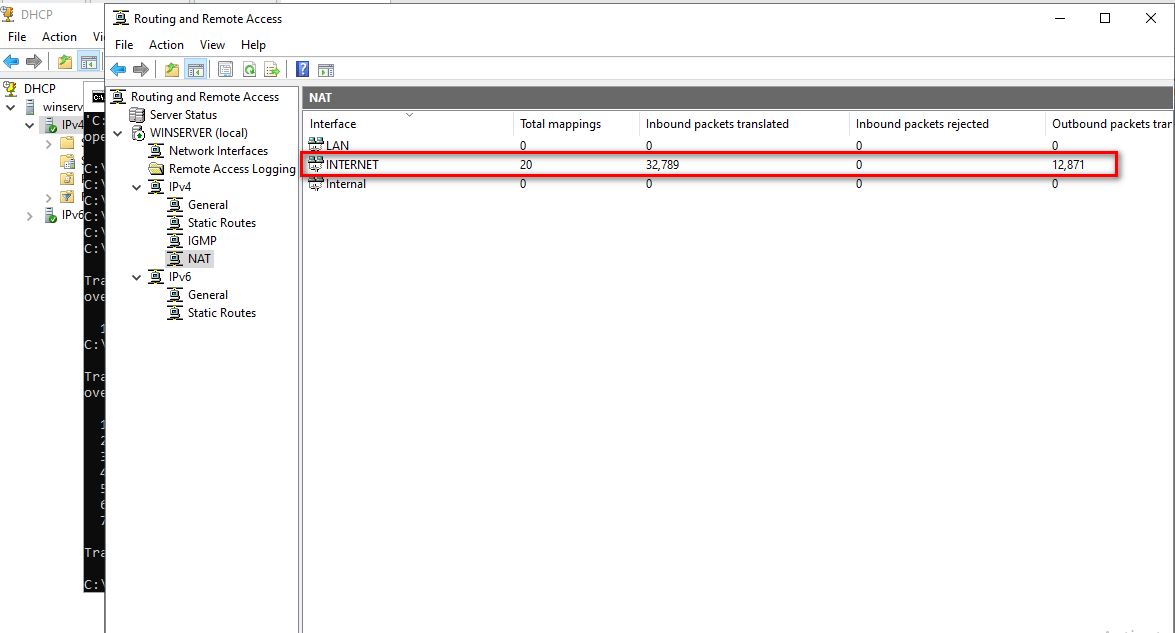Screen dimensions: 1175x633
Task: Select IGMP under IPv4
Action: pyautogui.click(x=201, y=241)
